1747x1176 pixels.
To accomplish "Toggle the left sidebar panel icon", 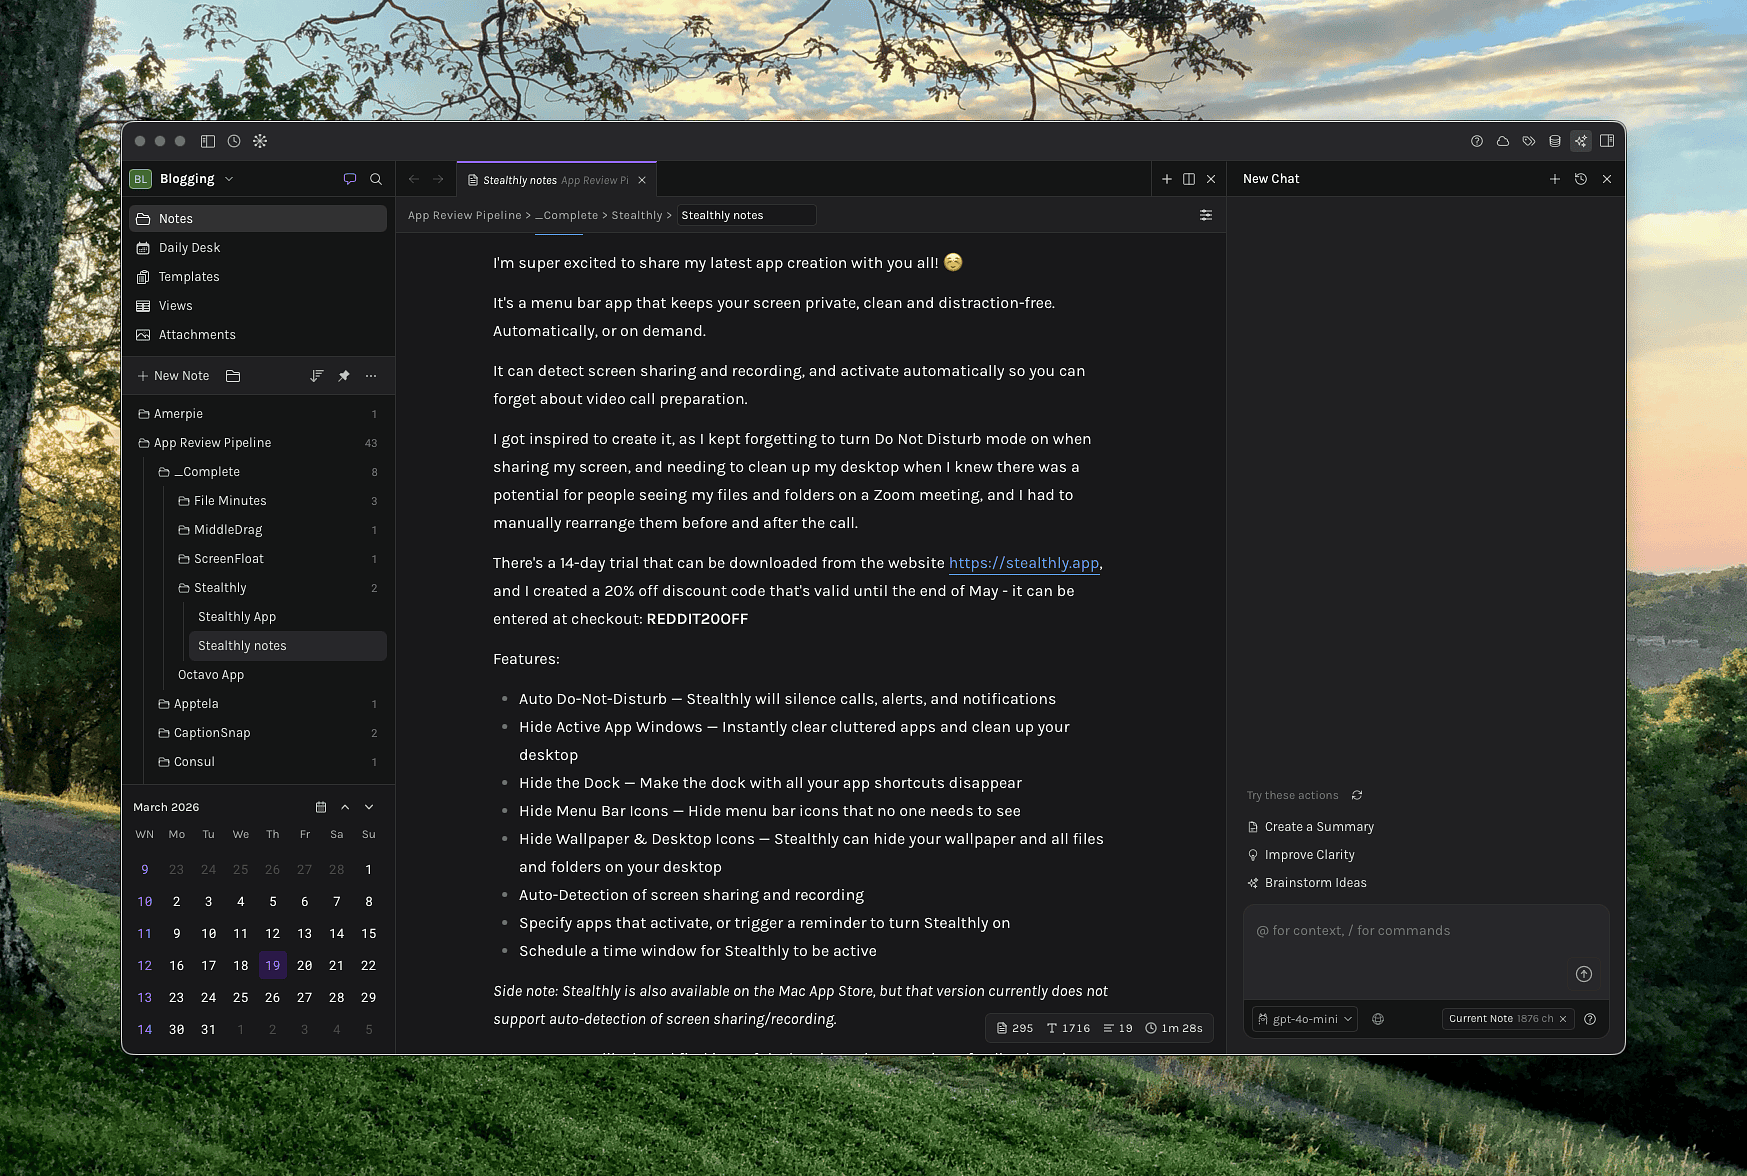I will 208,141.
